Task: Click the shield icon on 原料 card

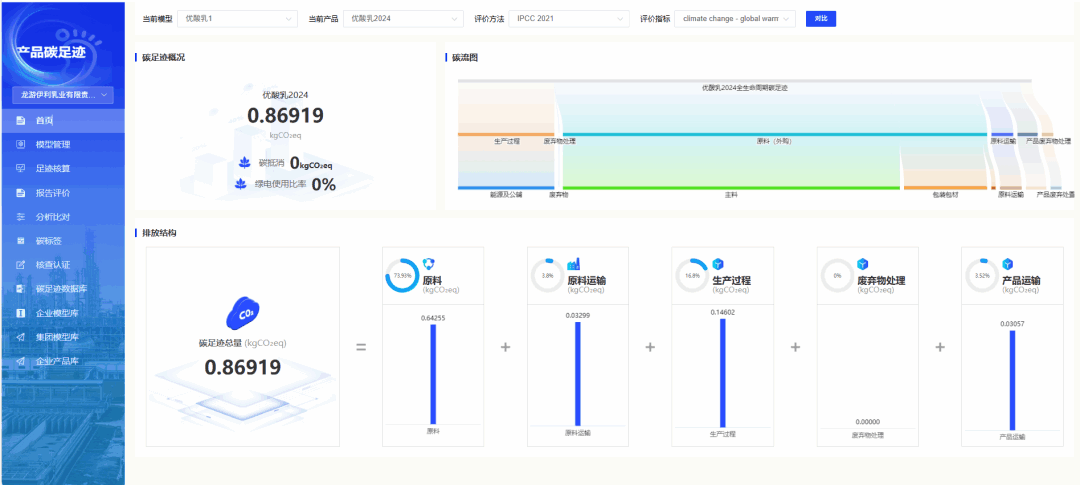Action: tap(428, 264)
